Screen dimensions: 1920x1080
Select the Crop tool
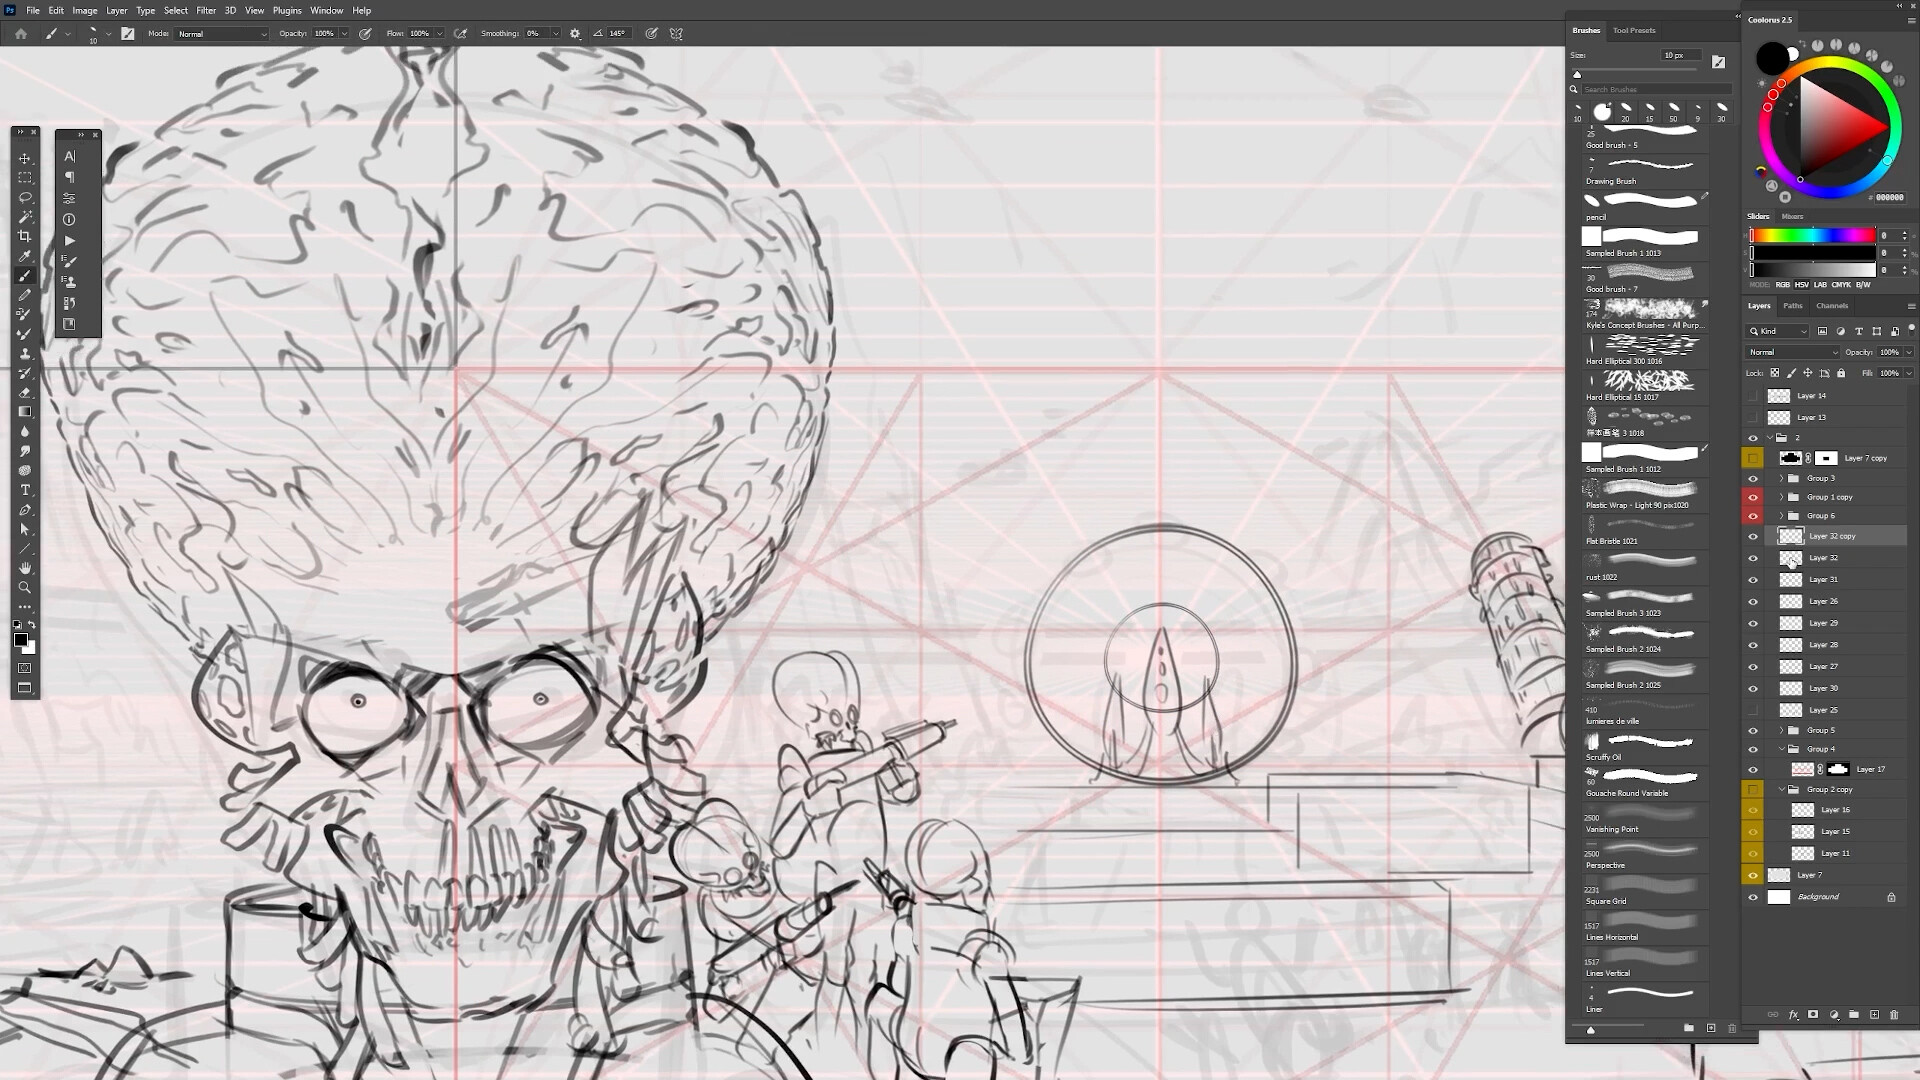pyautogui.click(x=25, y=236)
